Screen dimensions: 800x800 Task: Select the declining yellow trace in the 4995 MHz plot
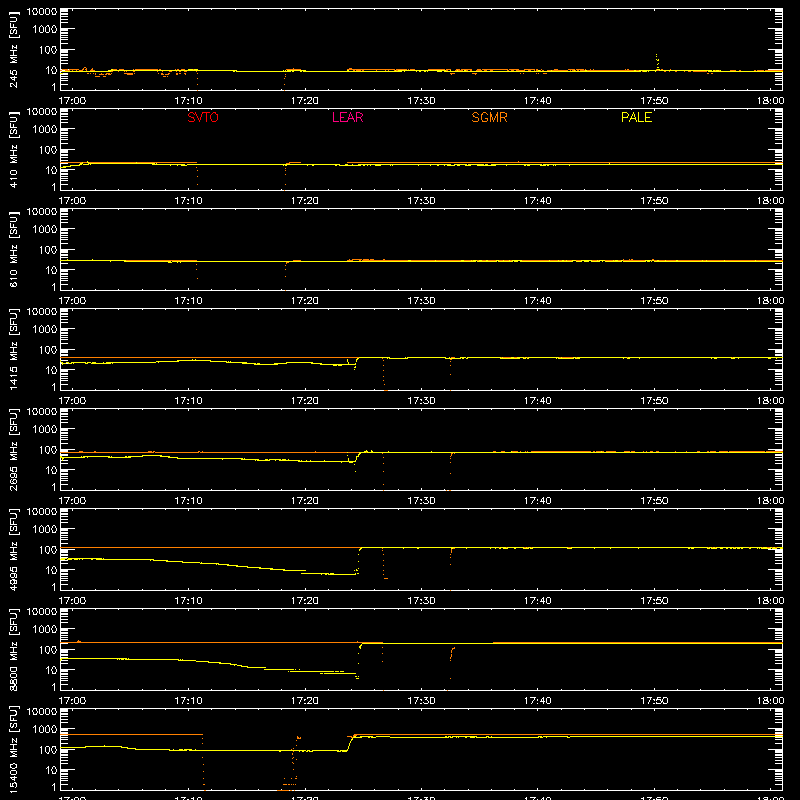coord(209,565)
